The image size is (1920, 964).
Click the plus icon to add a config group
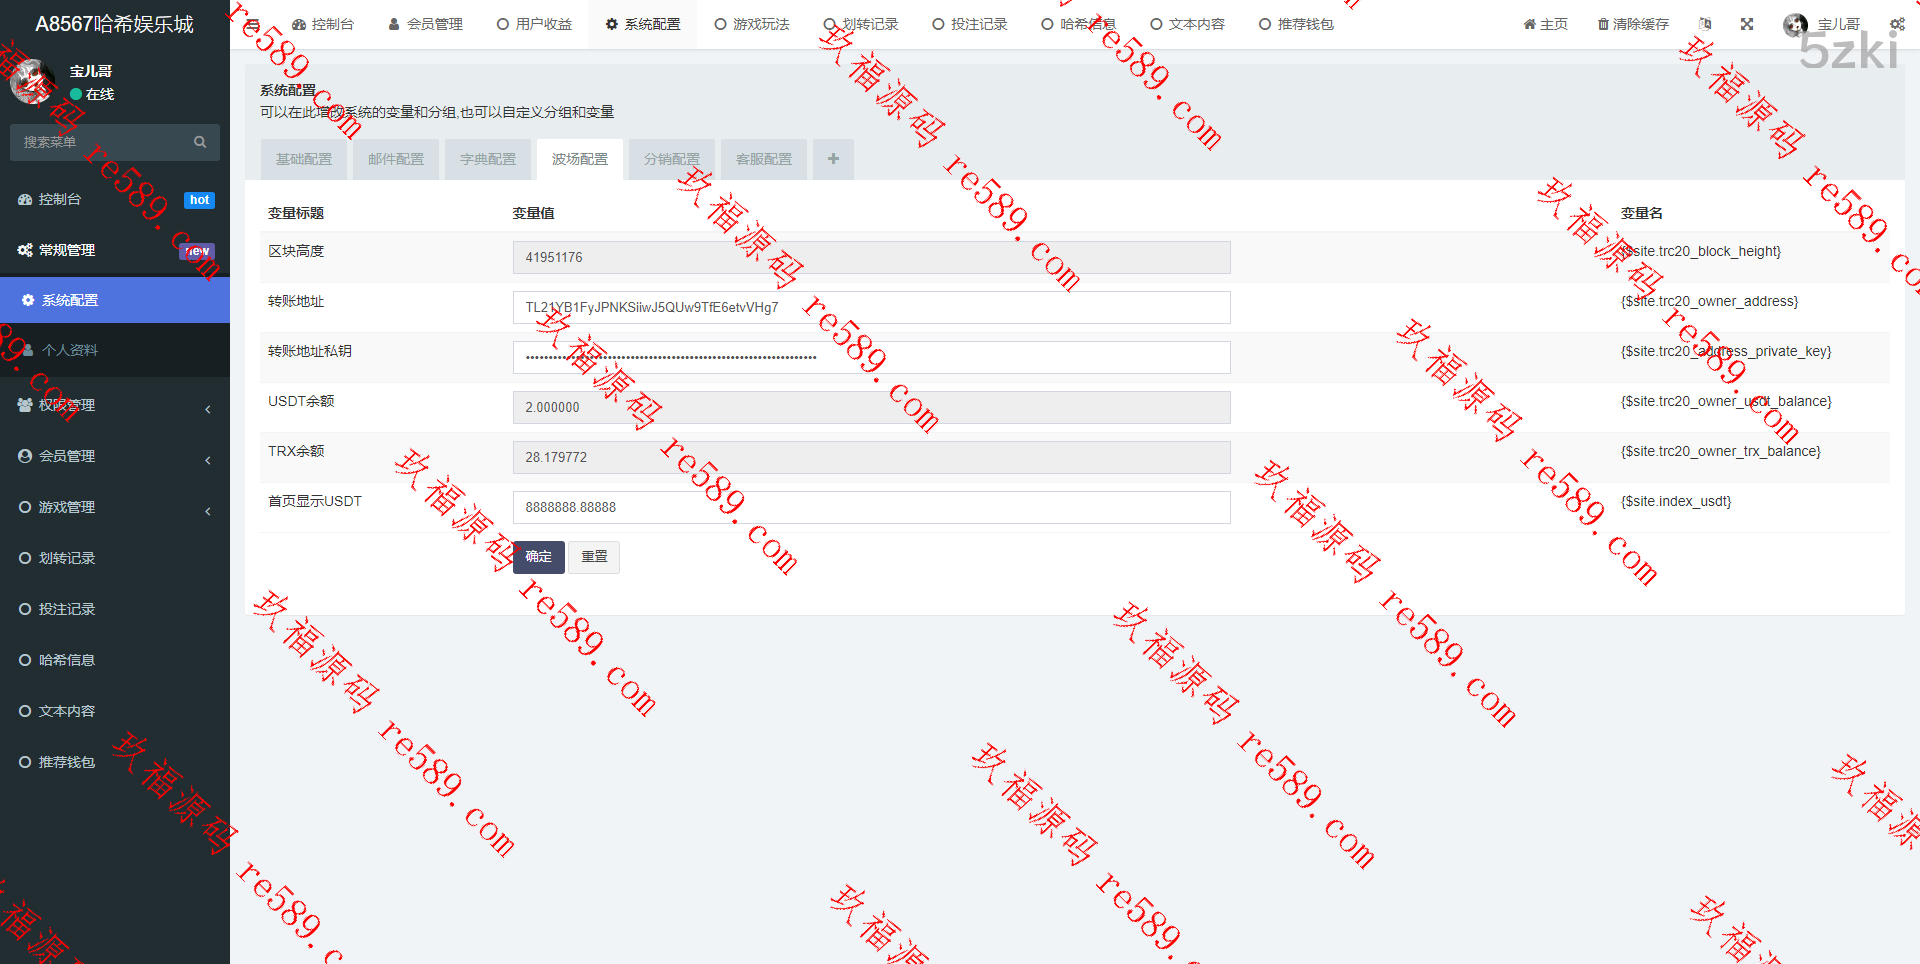[x=833, y=159]
